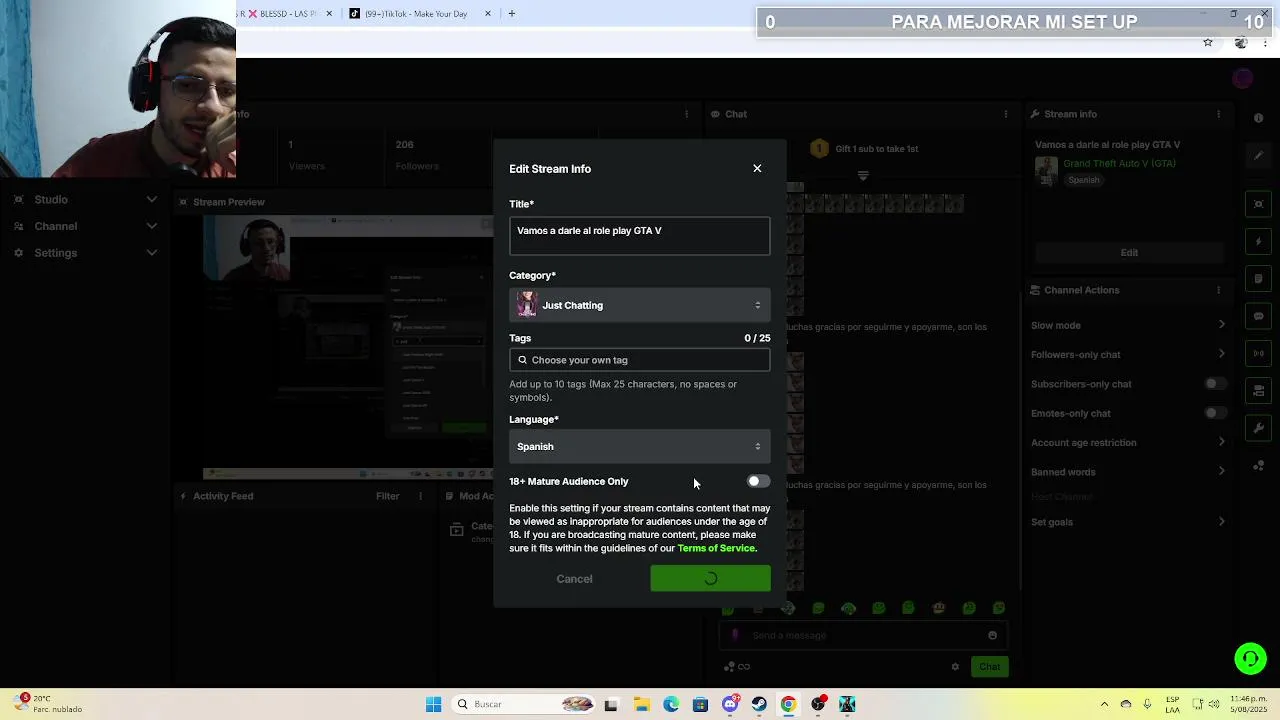Toggle Subscribers-only chat switch
Image resolution: width=1280 pixels, height=720 pixels.
click(1215, 384)
